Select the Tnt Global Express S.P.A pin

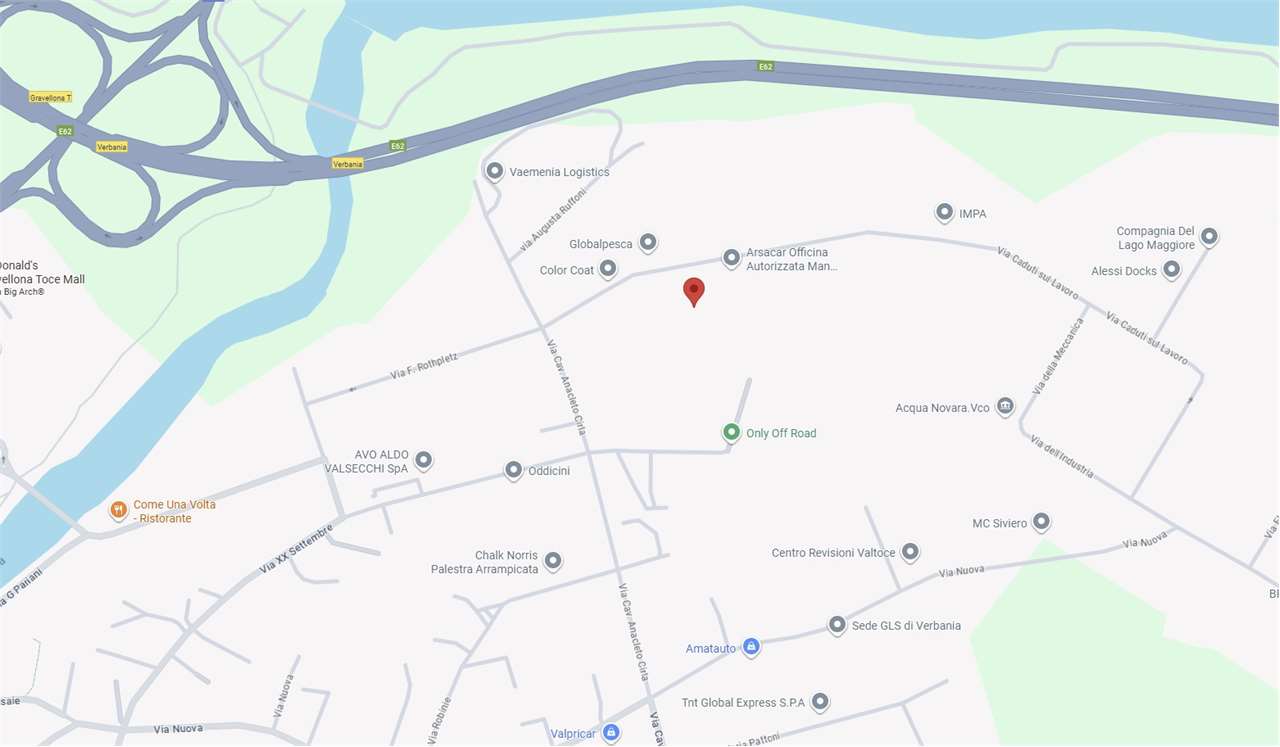tap(820, 702)
